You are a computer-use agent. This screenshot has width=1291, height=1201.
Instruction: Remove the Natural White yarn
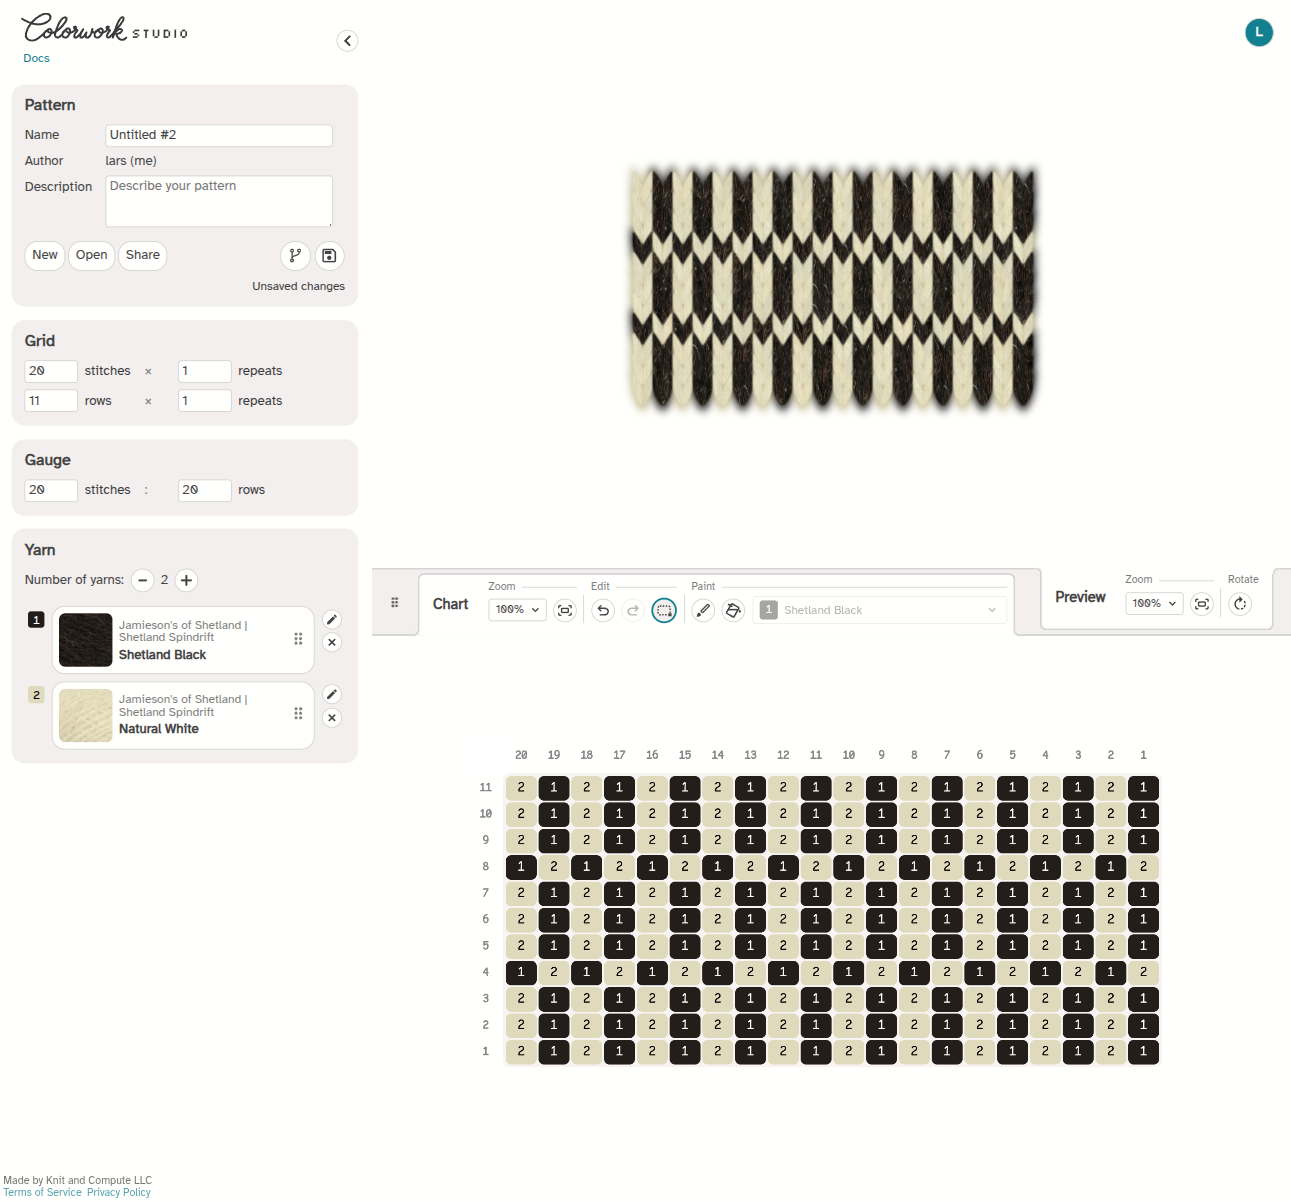[332, 718]
